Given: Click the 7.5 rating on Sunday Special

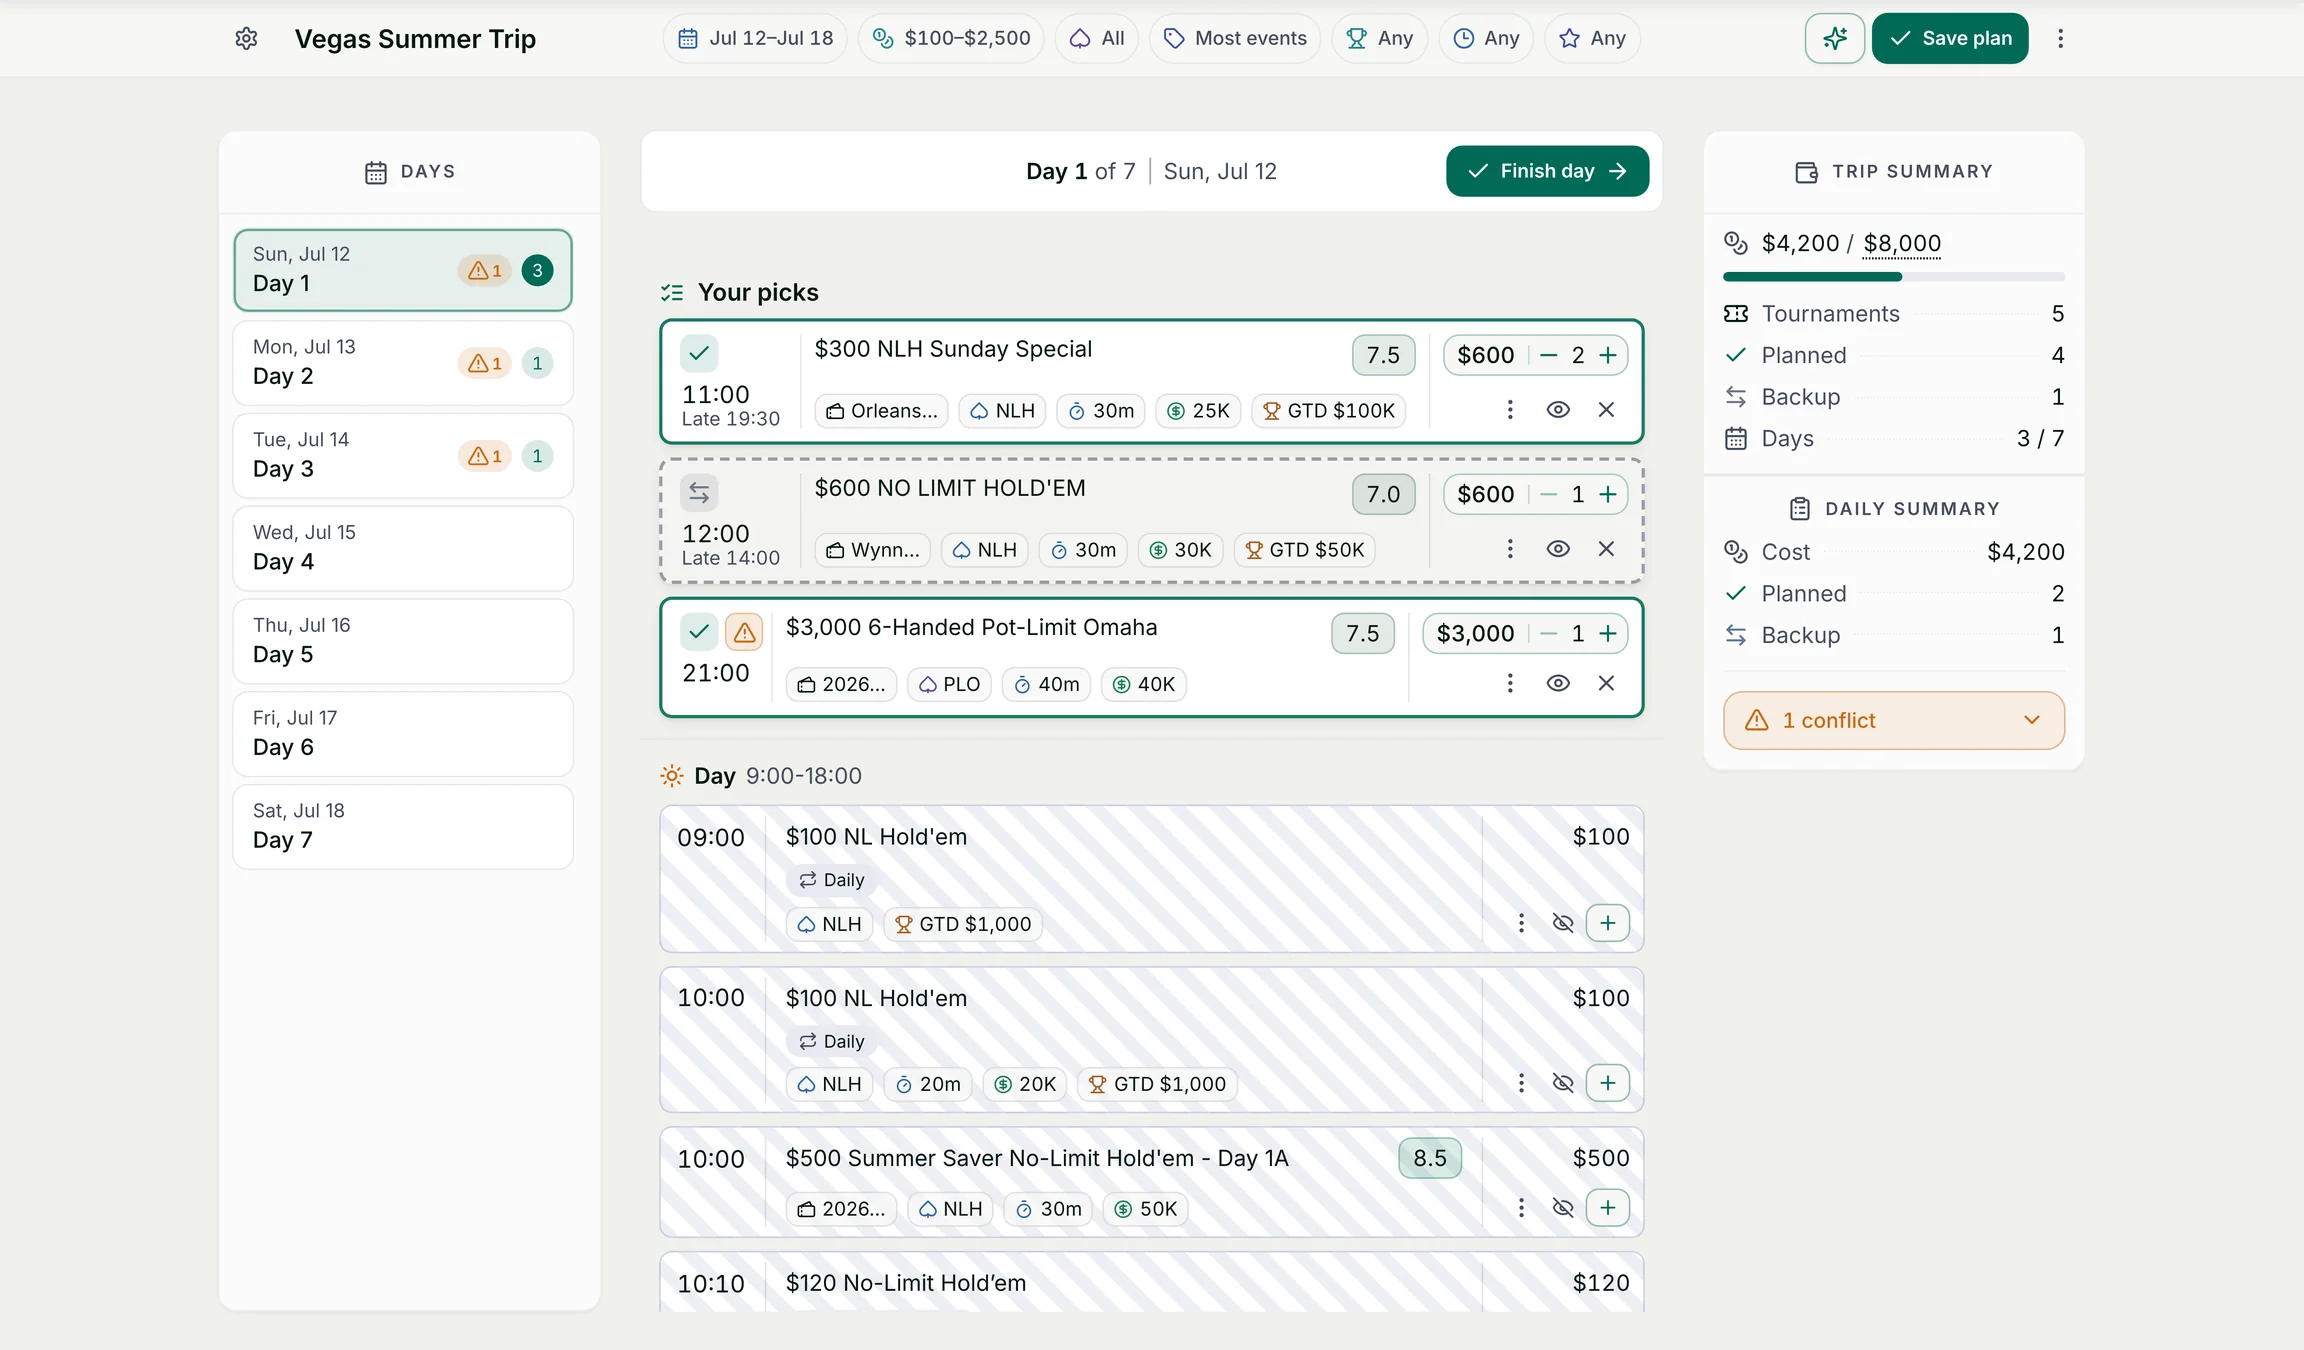Looking at the screenshot, I should pos(1383,355).
